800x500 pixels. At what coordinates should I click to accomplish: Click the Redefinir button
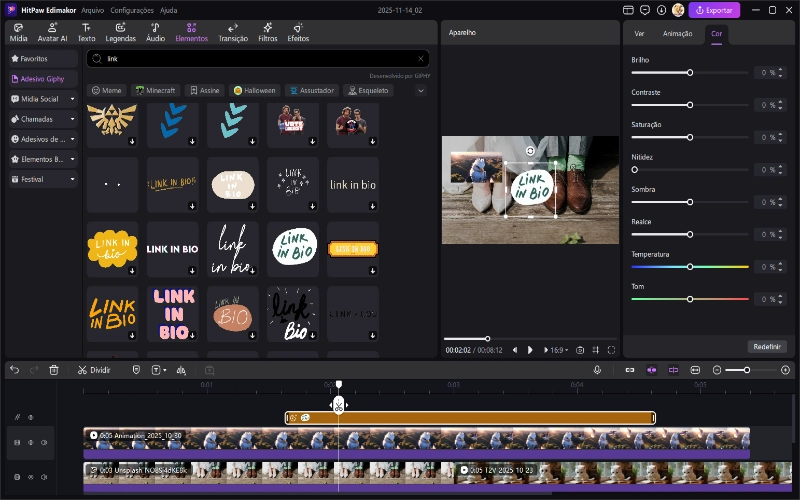click(766, 346)
